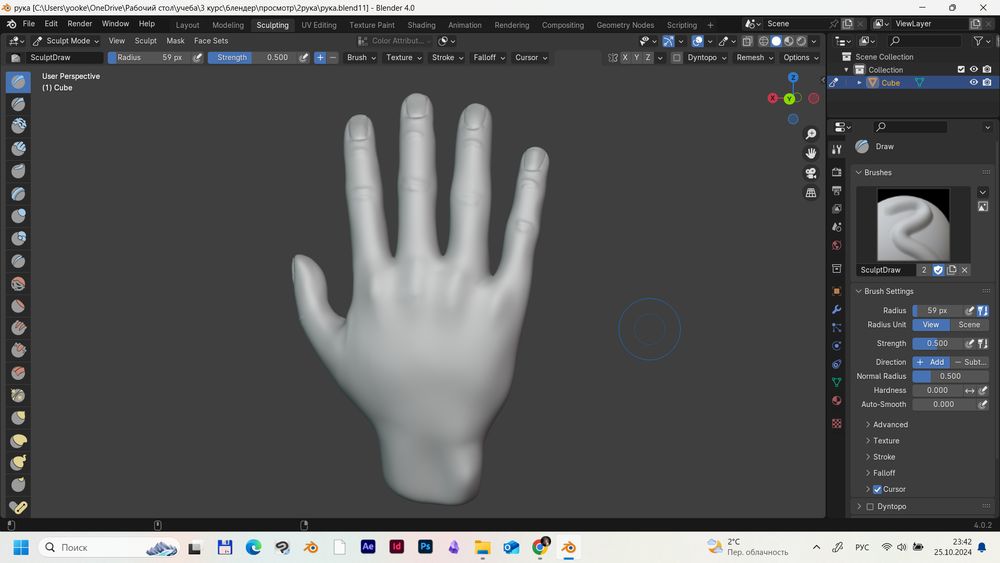Open the Remesh dropdown in the header
This screenshot has height=563, width=1000.
coord(753,58)
